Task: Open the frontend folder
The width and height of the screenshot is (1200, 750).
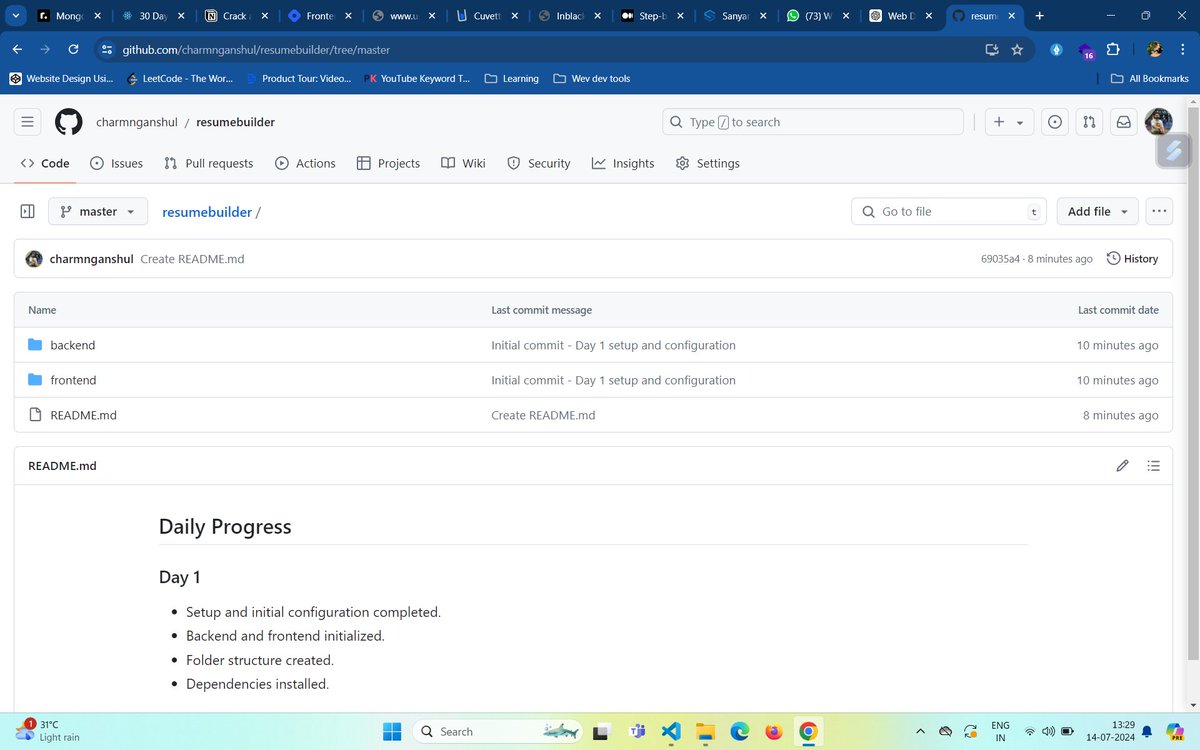Action: click(73, 380)
